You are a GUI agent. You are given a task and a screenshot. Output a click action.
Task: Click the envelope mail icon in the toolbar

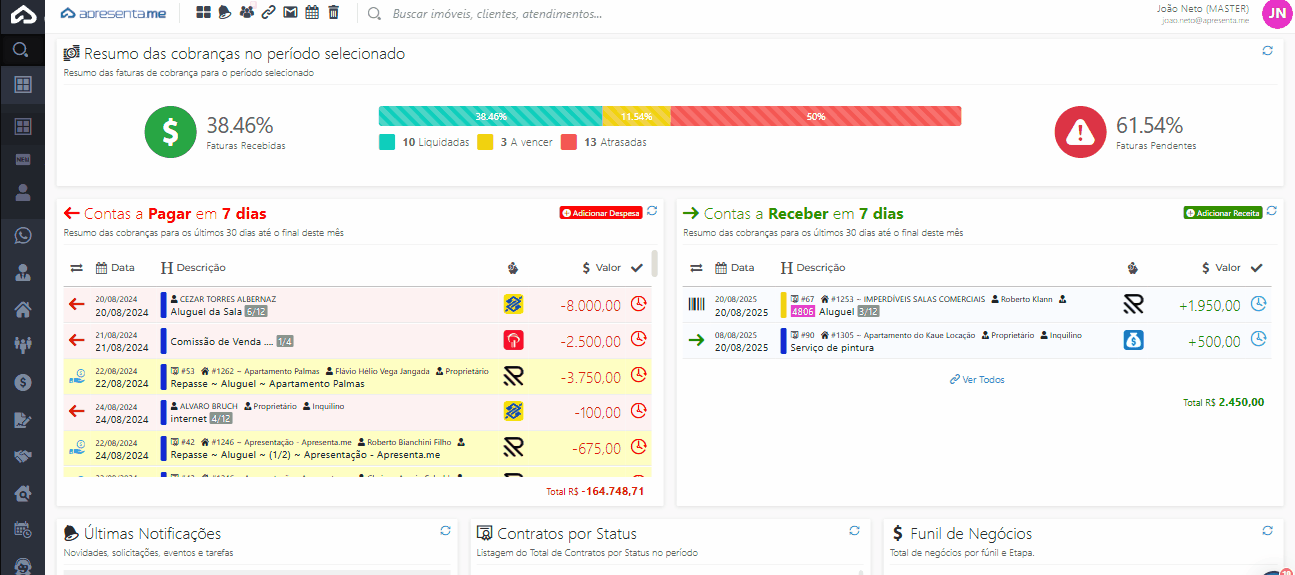click(290, 13)
